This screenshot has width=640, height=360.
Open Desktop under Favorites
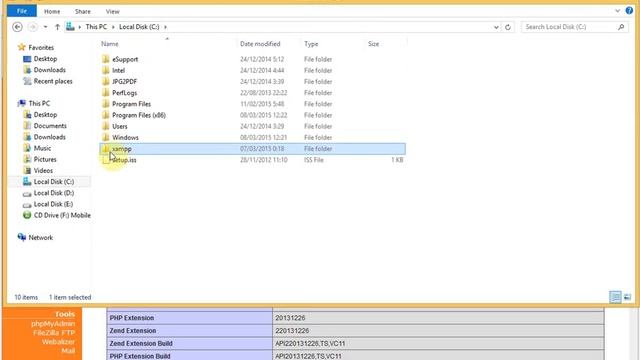pyautogui.click(x=45, y=59)
